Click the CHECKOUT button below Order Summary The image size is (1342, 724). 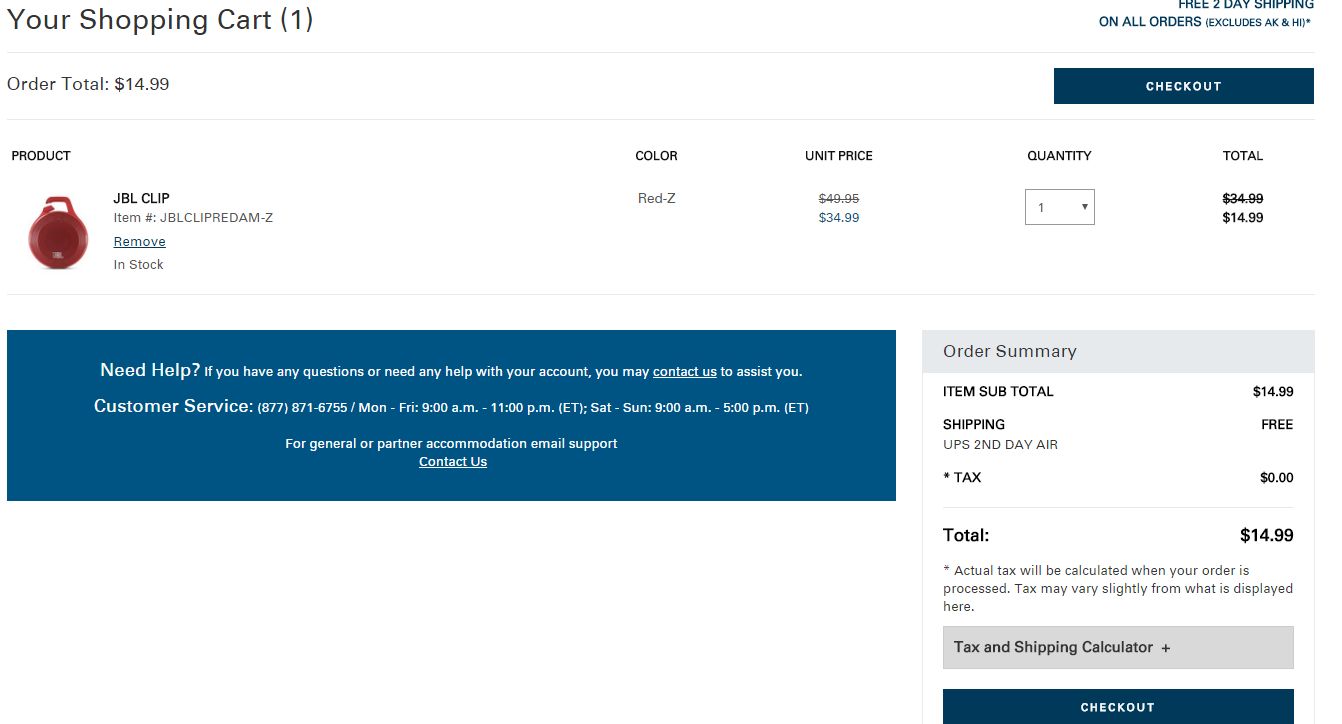coord(1117,706)
